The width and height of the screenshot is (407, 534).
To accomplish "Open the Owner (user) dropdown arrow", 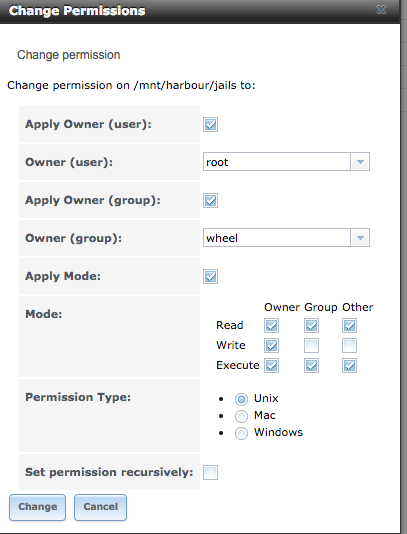I will [x=360, y=162].
